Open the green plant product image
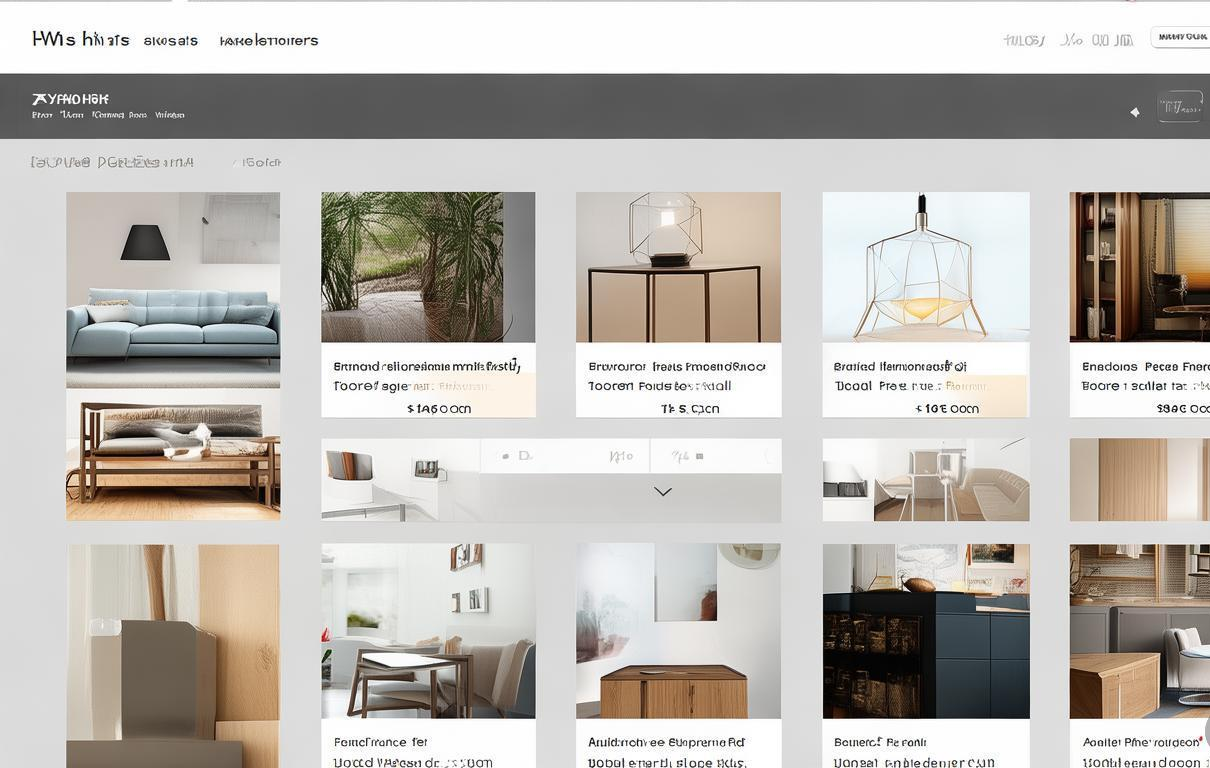1210x768 pixels. point(428,267)
